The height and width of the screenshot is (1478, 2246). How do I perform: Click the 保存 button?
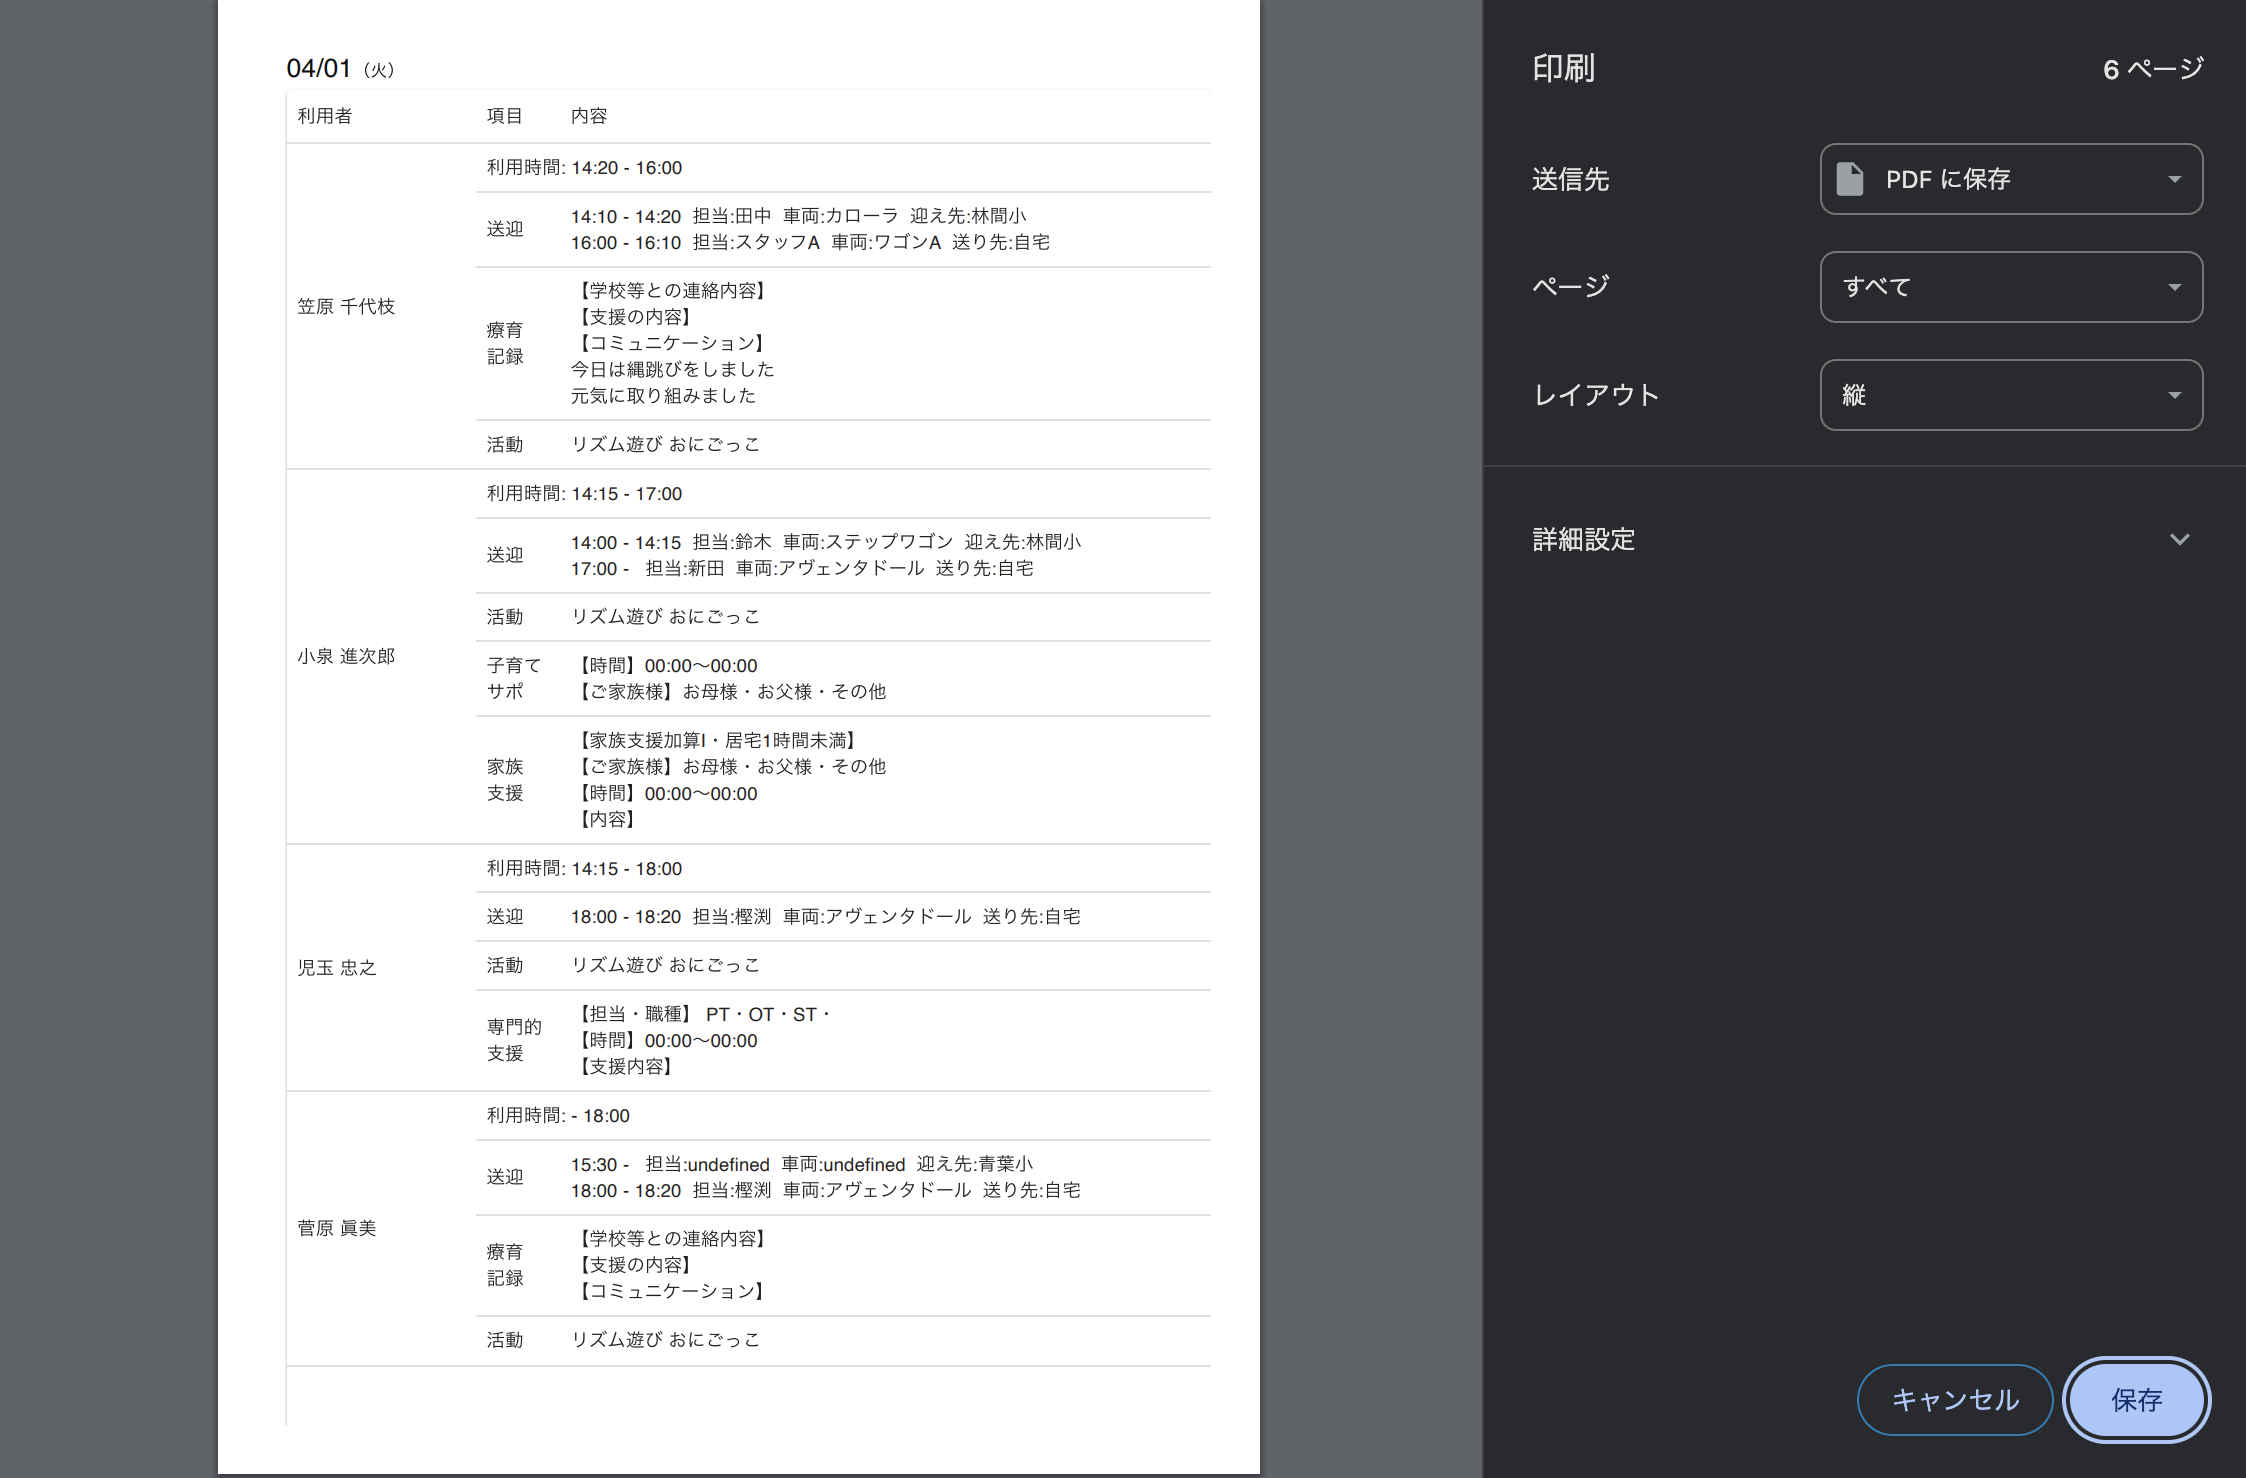pos(2136,1400)
